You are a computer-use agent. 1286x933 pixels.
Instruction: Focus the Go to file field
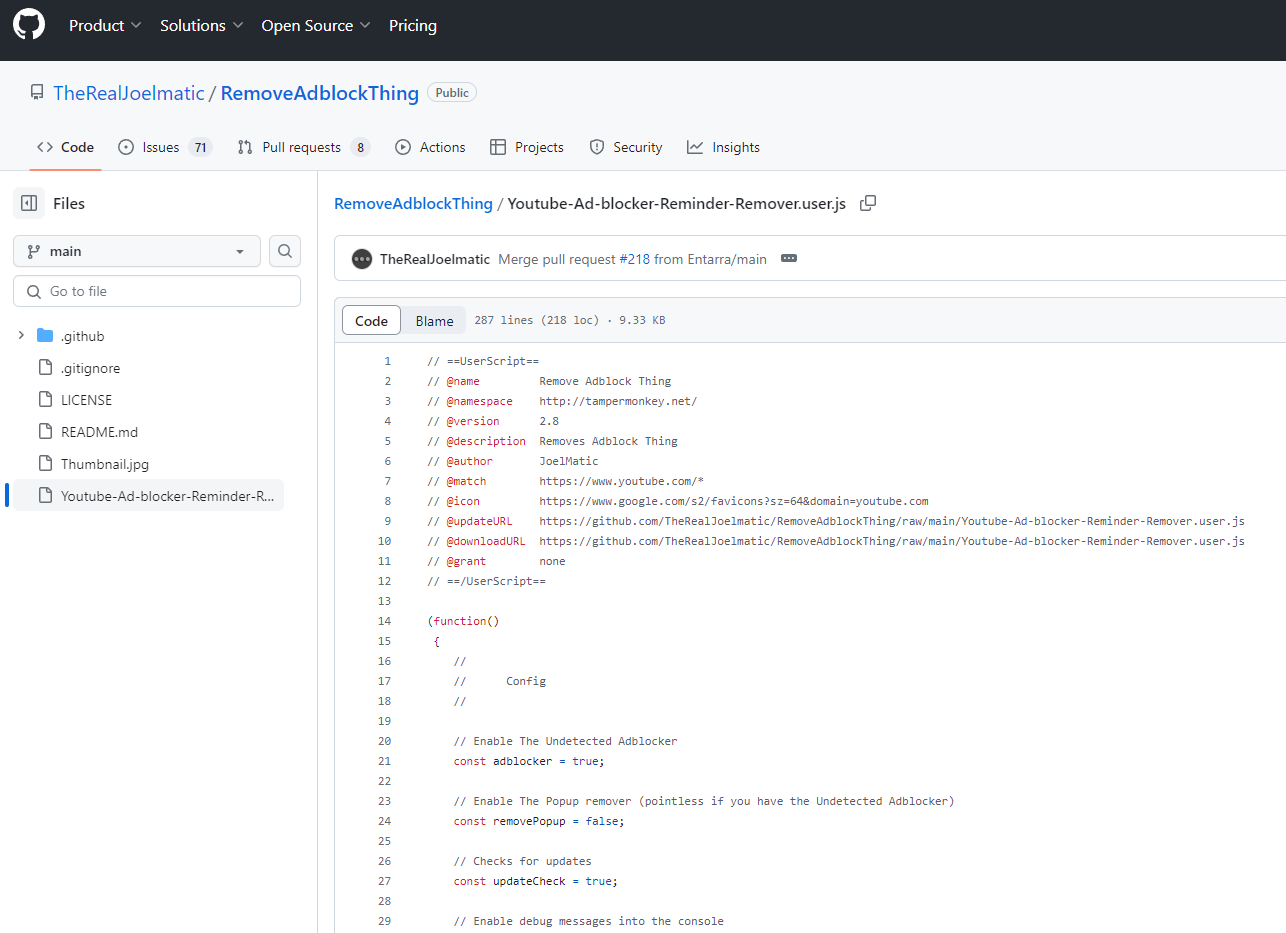[157, 291]
